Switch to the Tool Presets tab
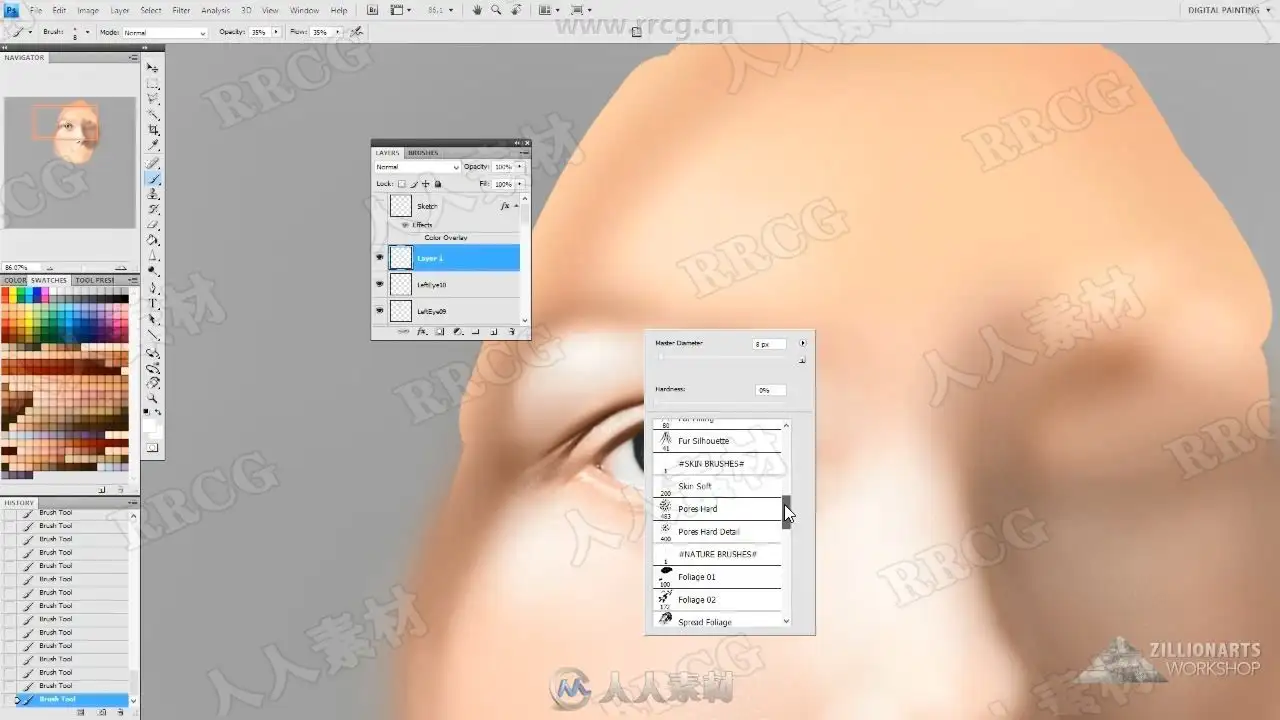The width and height of the screenshot is (1280, 720). [x=95, y=280]
